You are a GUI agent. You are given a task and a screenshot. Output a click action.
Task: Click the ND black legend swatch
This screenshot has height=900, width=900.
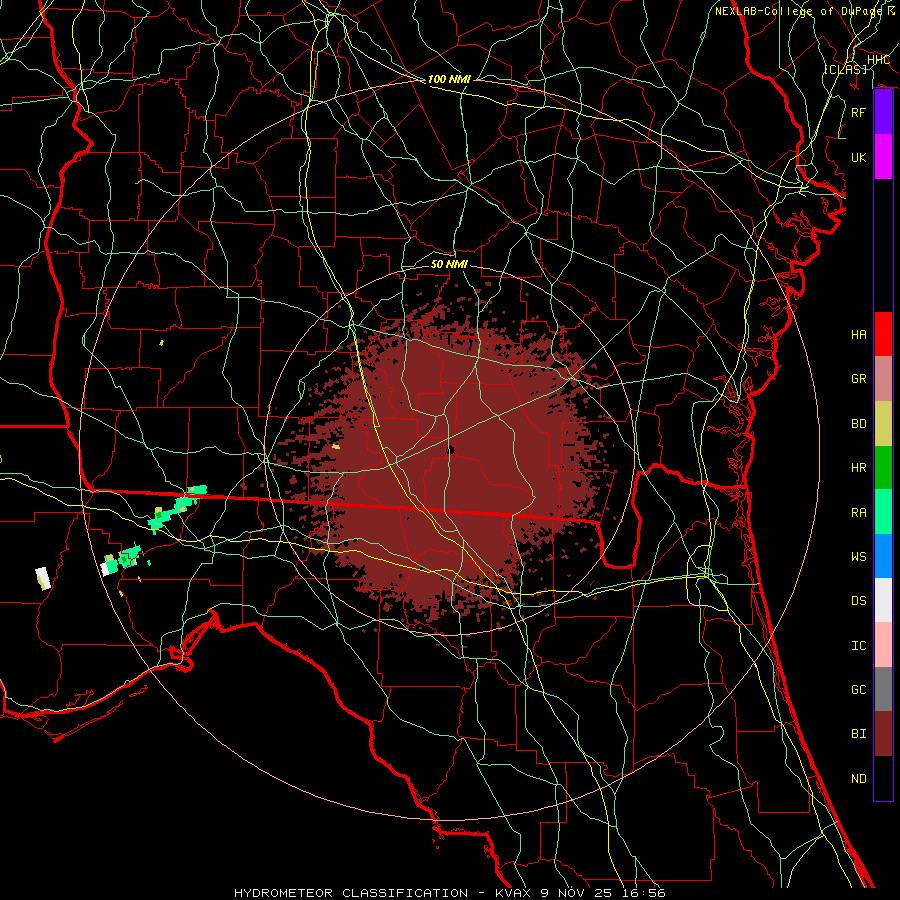(883, 778)
